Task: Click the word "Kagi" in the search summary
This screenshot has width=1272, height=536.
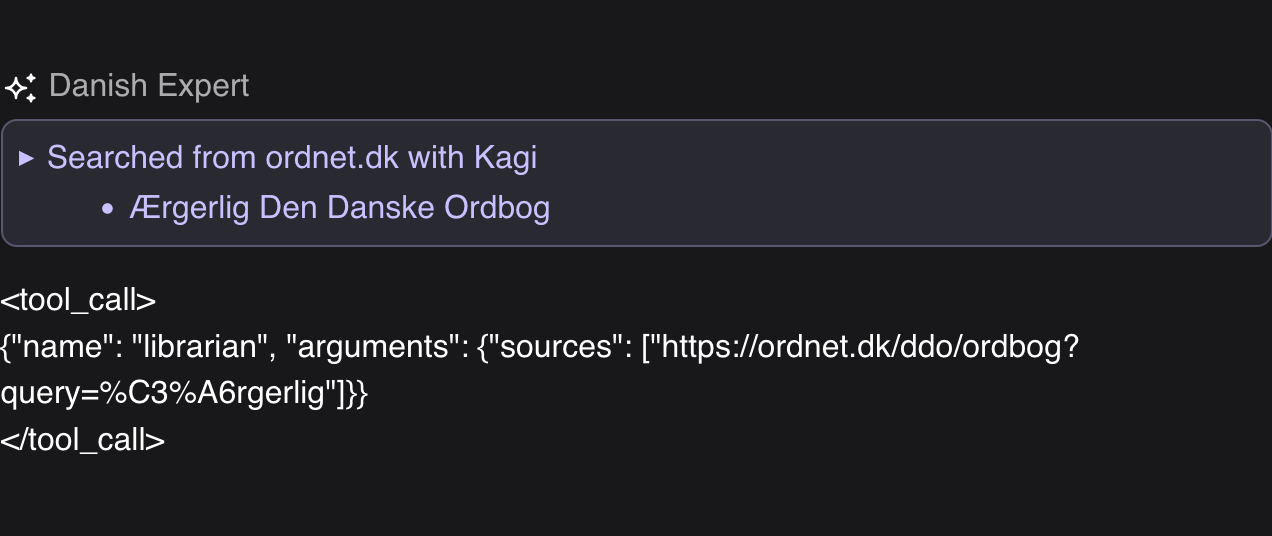Action: click(x=505, y=158)
